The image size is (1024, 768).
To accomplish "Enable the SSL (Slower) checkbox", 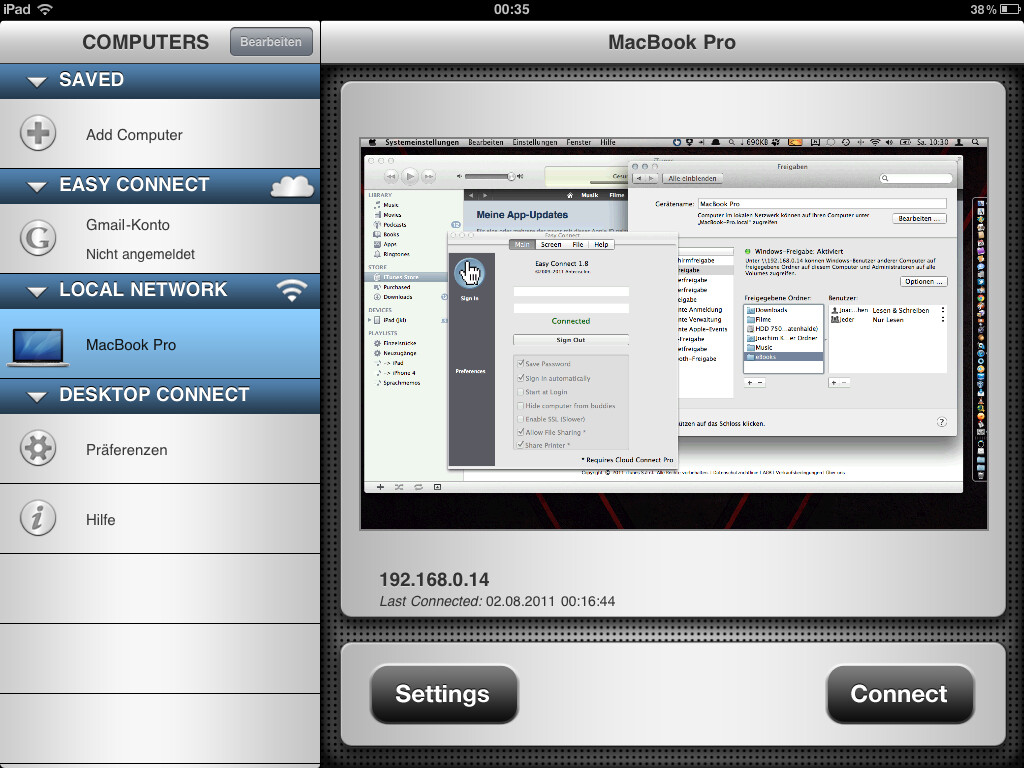I will [x=521, y=418].
